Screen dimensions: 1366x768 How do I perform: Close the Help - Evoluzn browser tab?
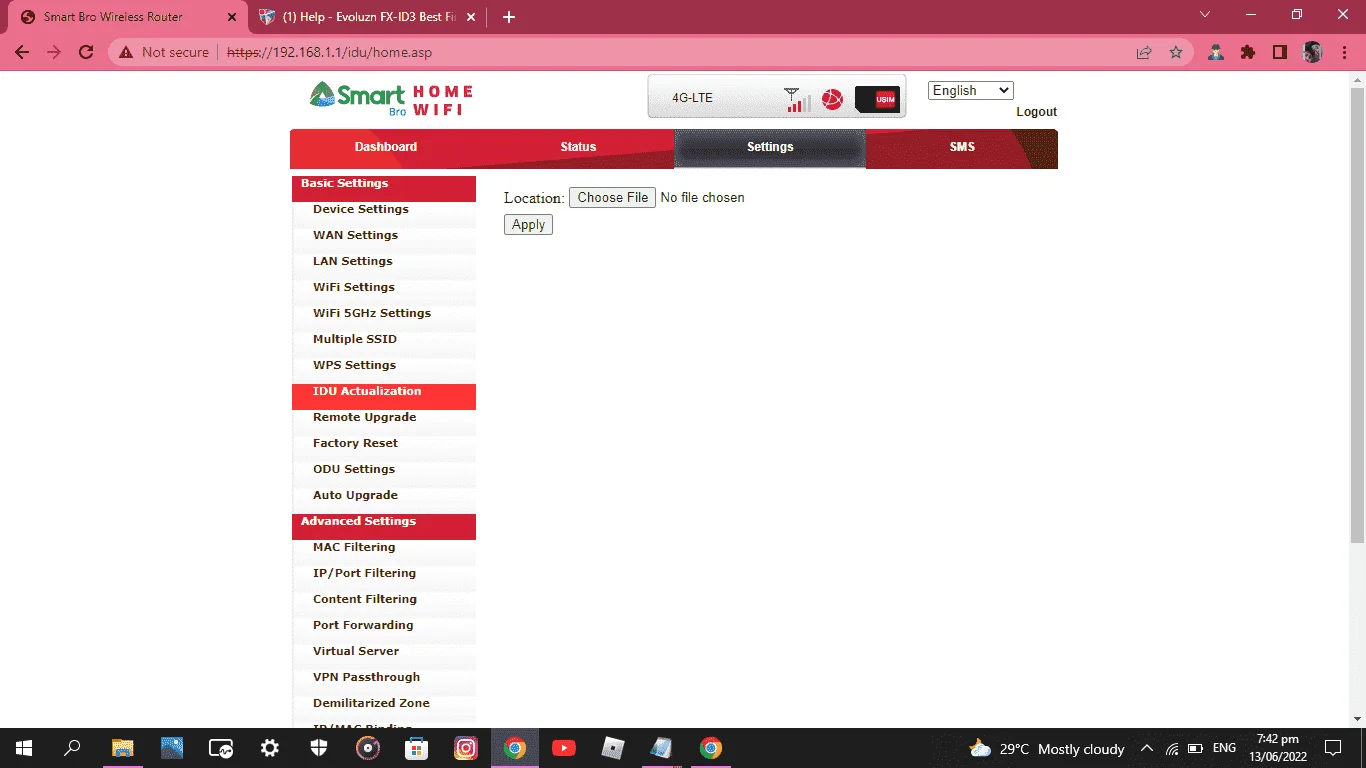[x=472, y=17]
